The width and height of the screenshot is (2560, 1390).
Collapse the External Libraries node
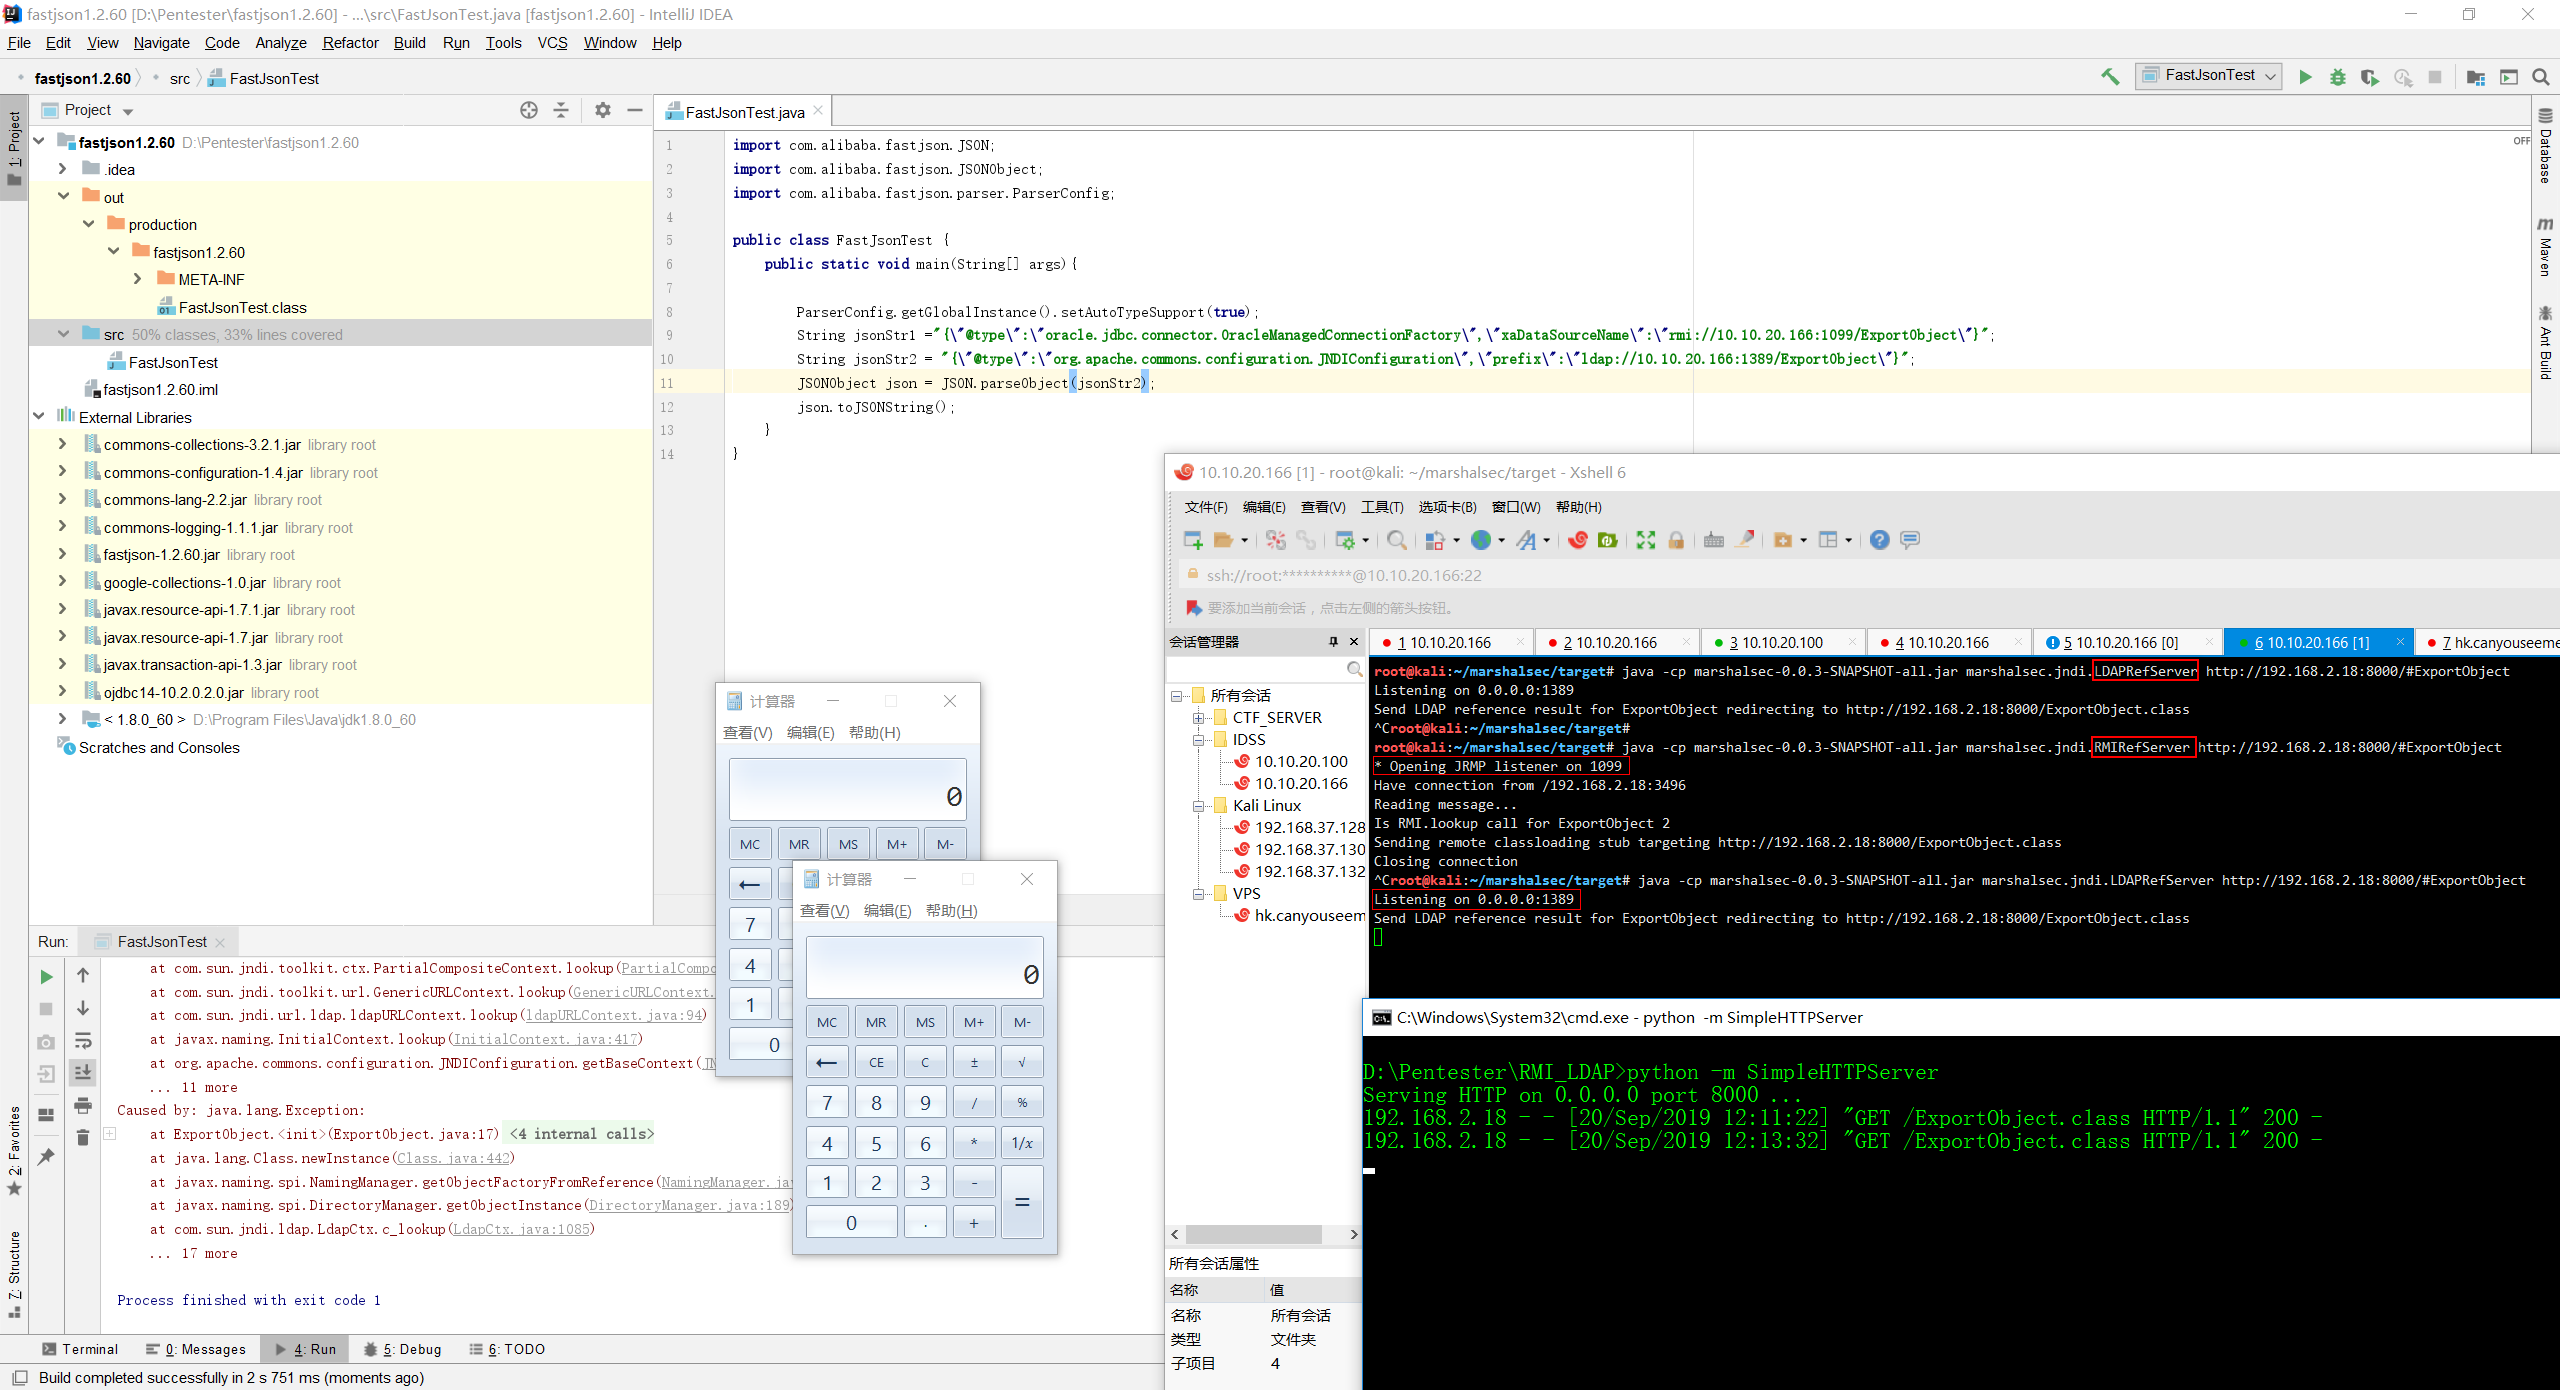(38, 416)
